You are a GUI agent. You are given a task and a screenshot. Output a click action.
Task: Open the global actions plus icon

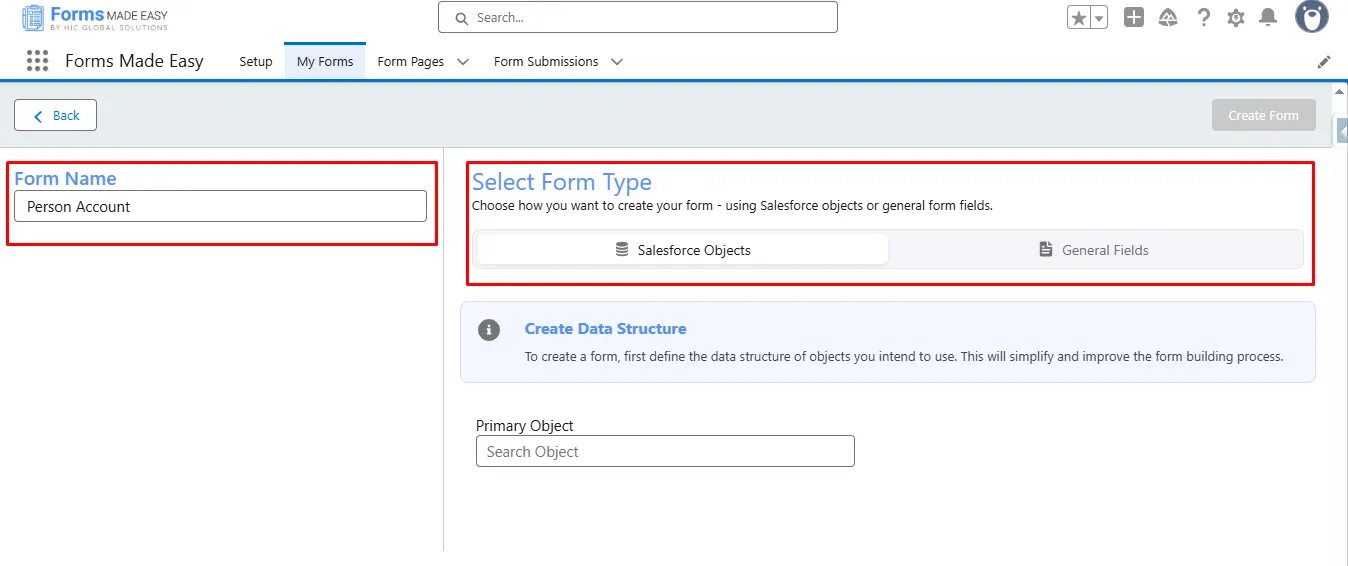point(1133,17)
